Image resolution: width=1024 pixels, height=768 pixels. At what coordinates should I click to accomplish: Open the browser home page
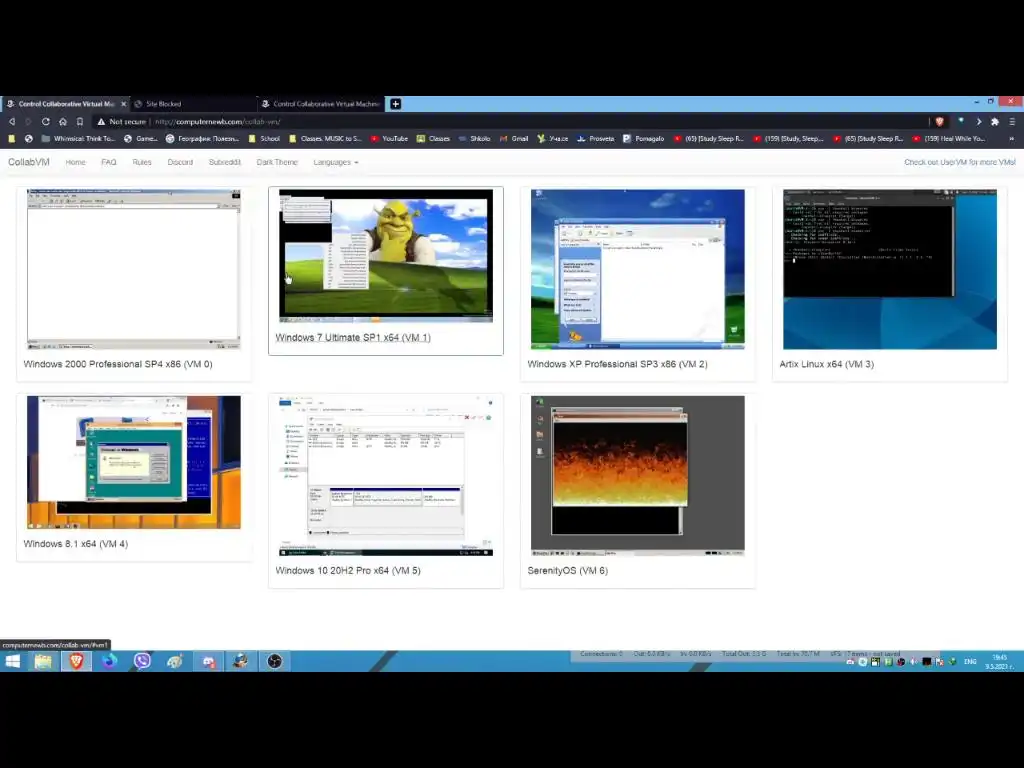click(x=63, y=121)
